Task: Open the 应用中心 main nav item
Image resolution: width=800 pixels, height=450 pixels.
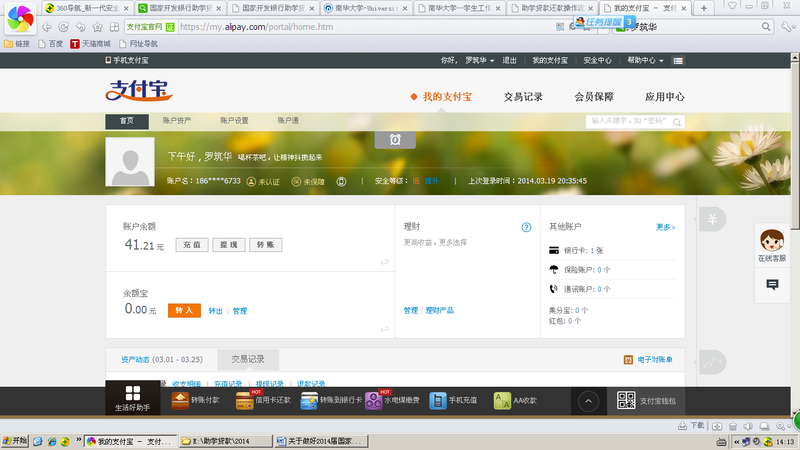Action: pos(664,97)
